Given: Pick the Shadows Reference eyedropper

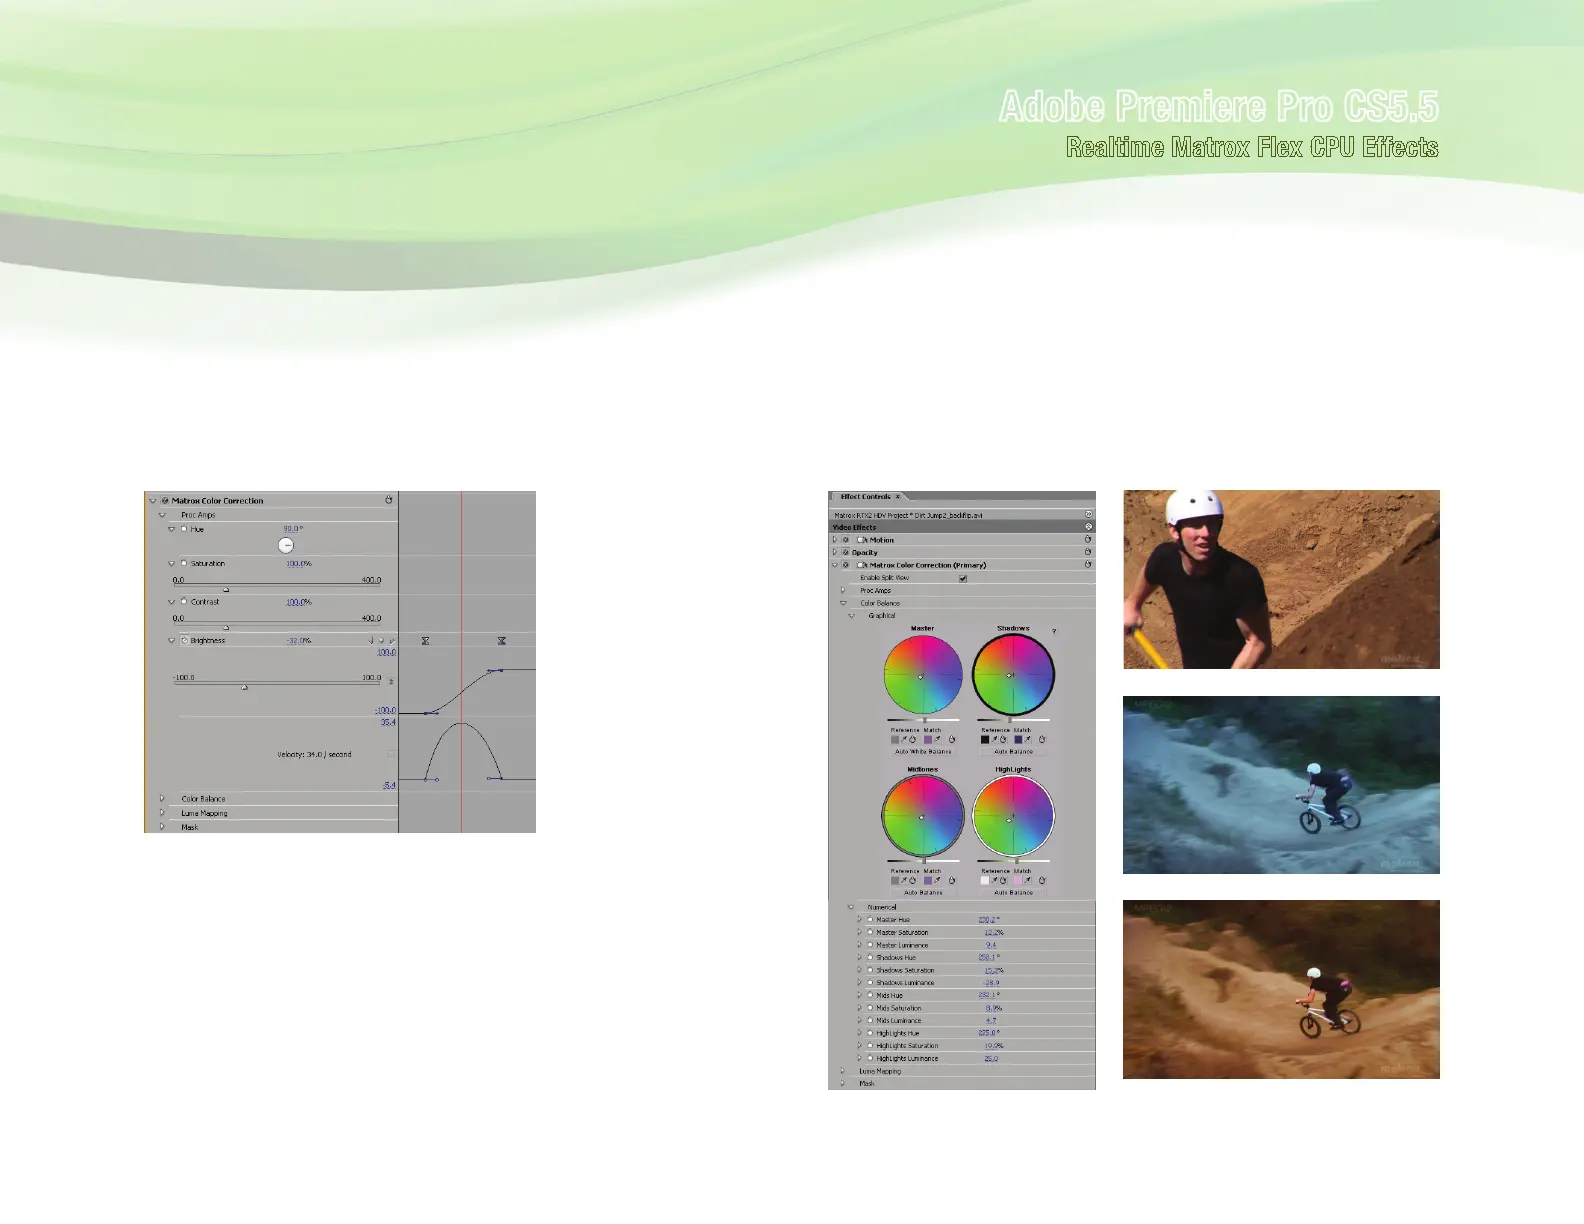Looking at the screenshot, I should click(x=995, y=740).
